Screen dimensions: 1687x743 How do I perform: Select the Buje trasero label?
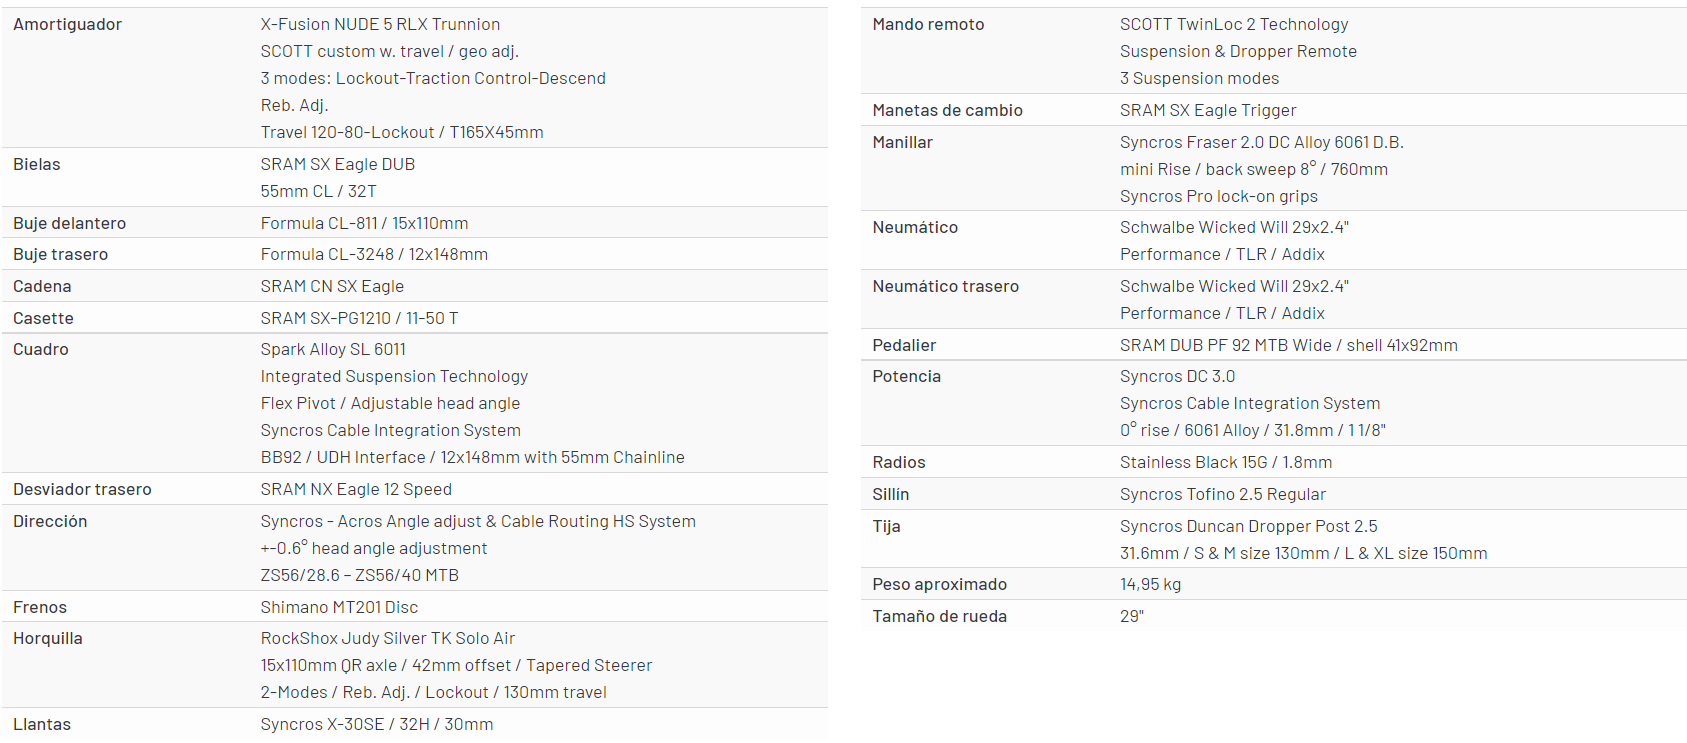[x=60, y=254]
